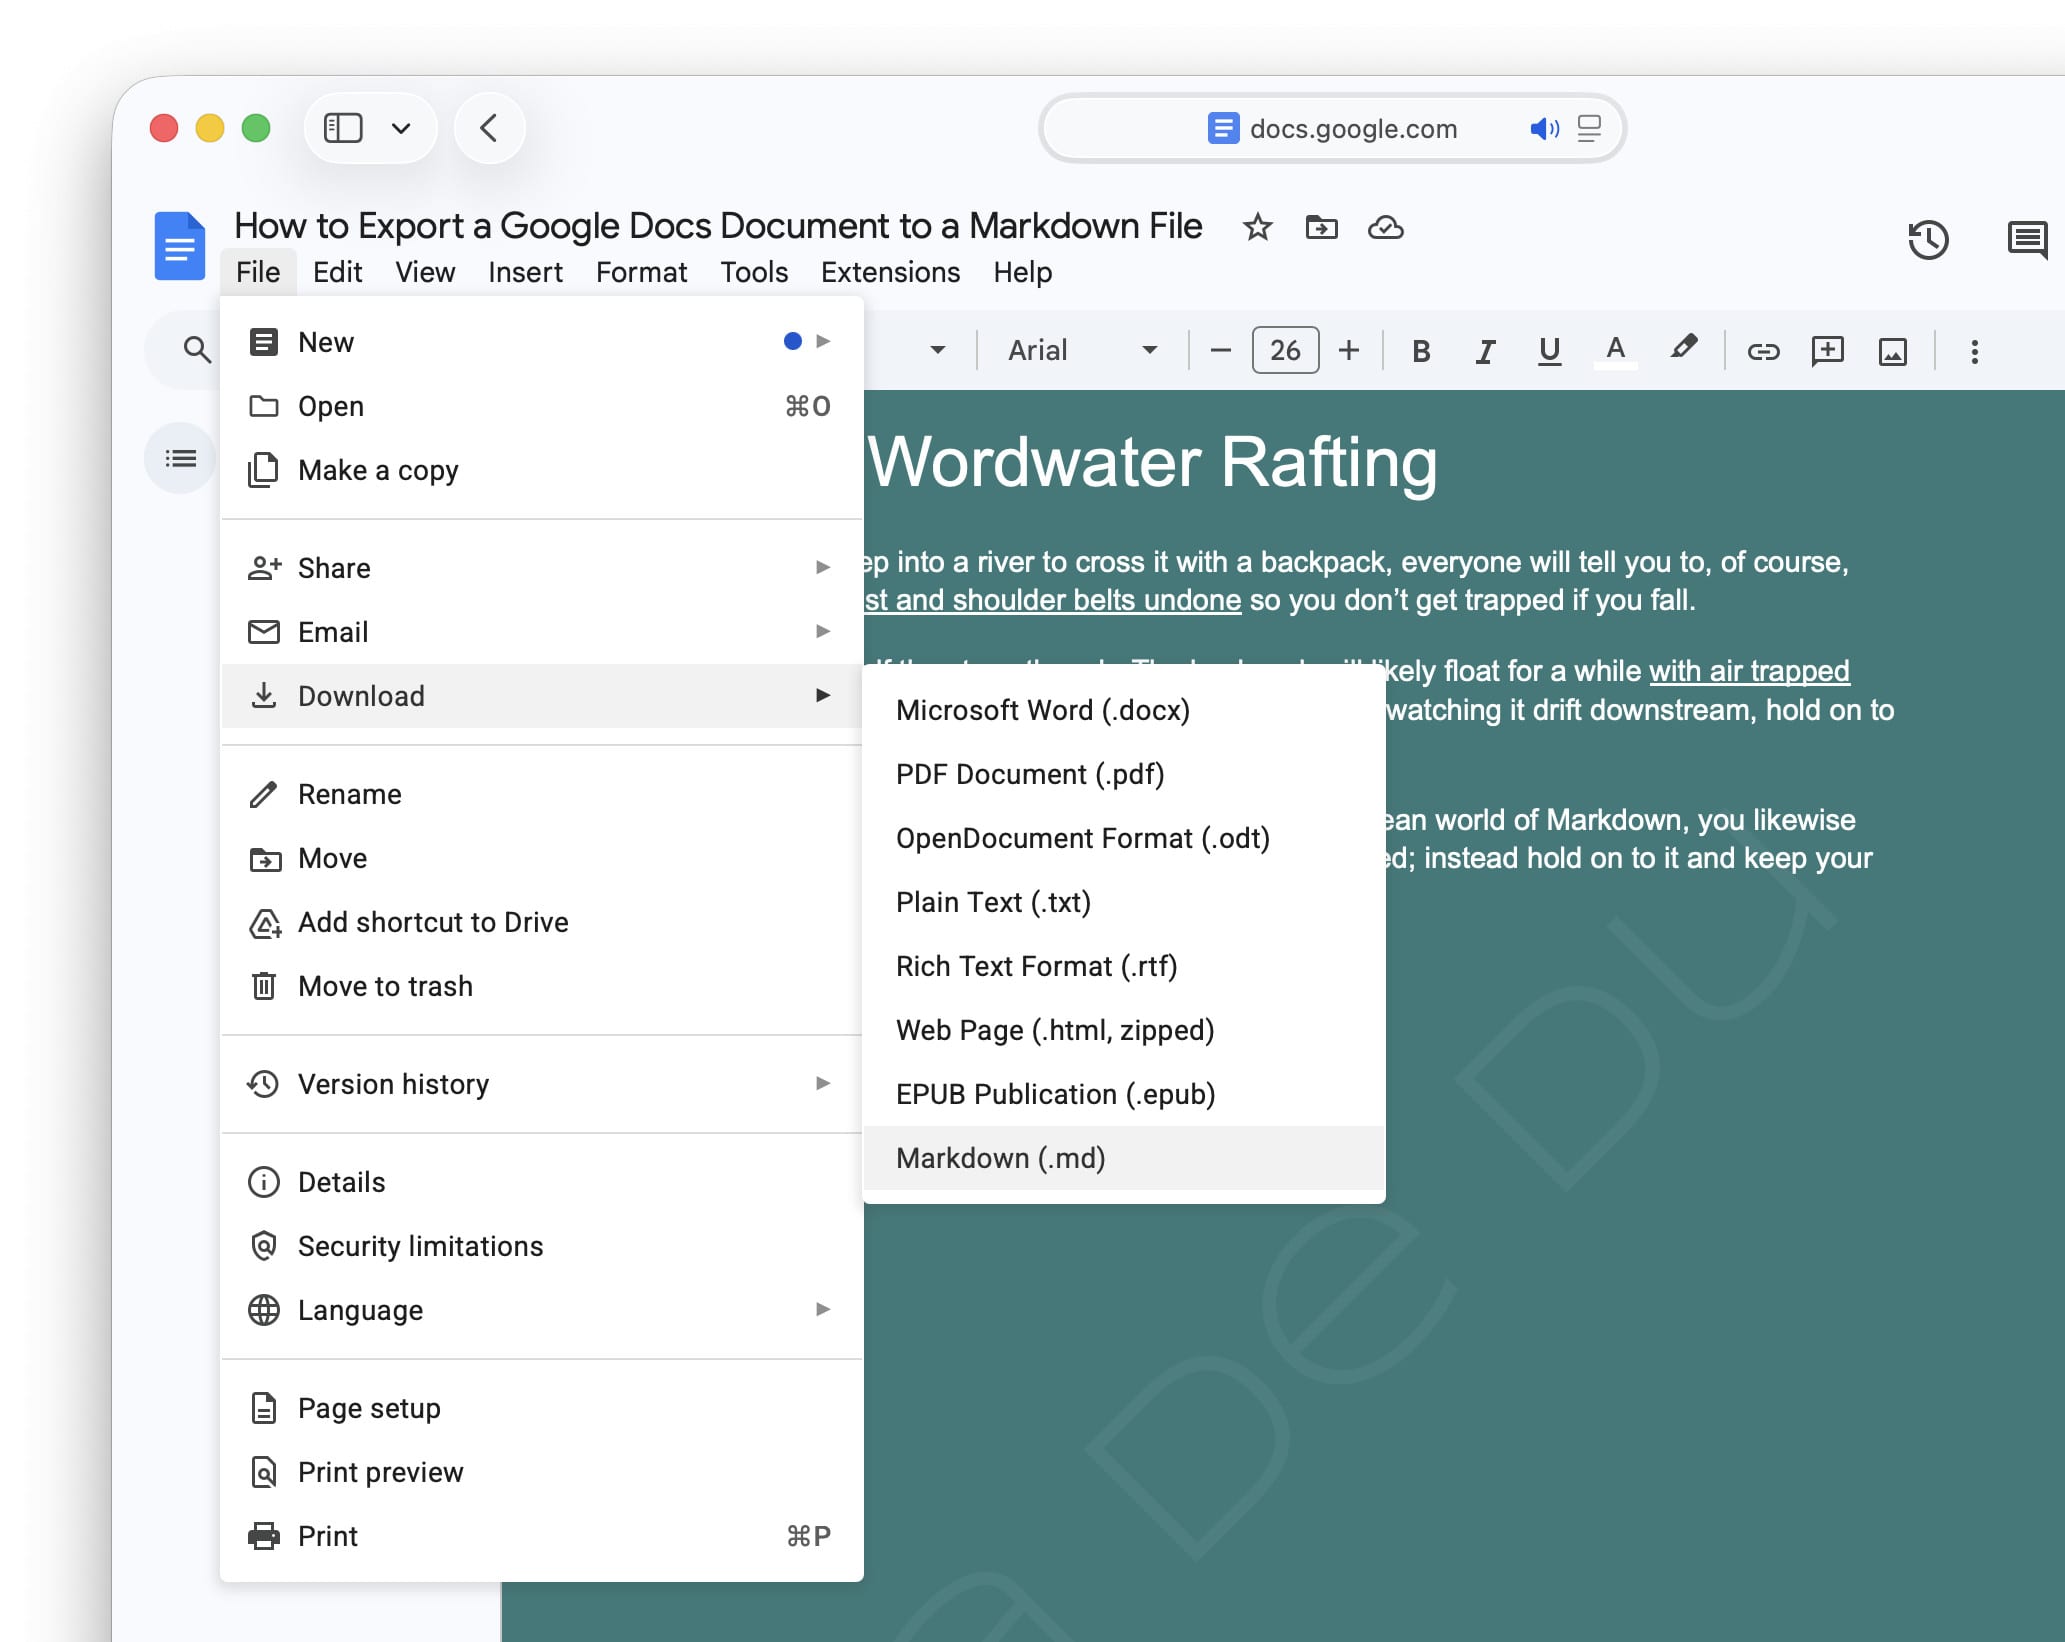
Task: Toggle Italic formatting
Action: pos(1485,351)
